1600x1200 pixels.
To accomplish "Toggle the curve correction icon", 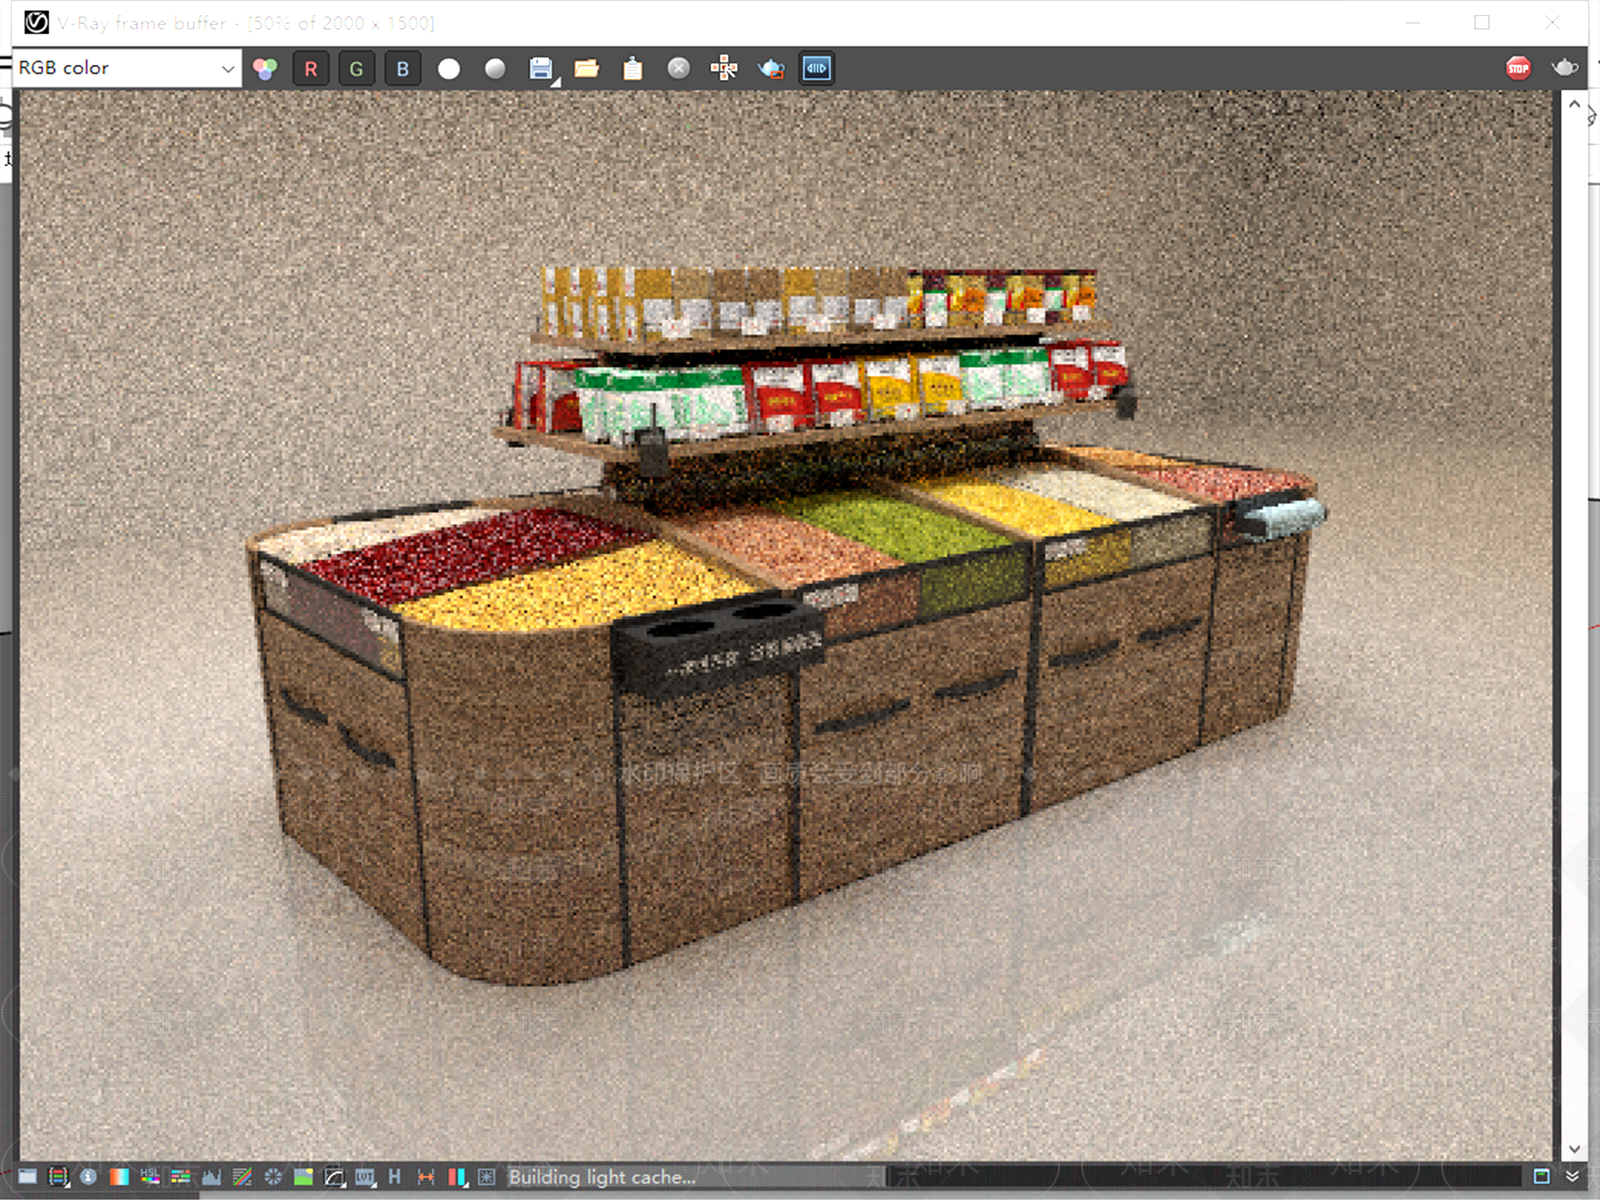I will pos(242,1177).
